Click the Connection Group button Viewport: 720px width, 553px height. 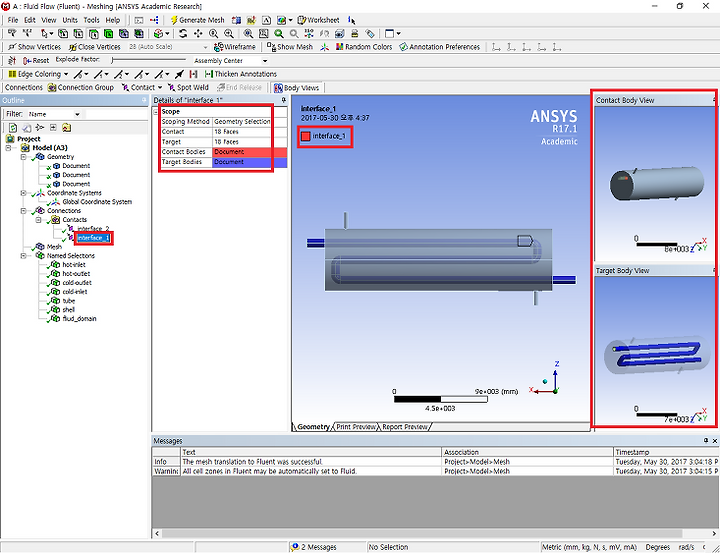(81, 87)
